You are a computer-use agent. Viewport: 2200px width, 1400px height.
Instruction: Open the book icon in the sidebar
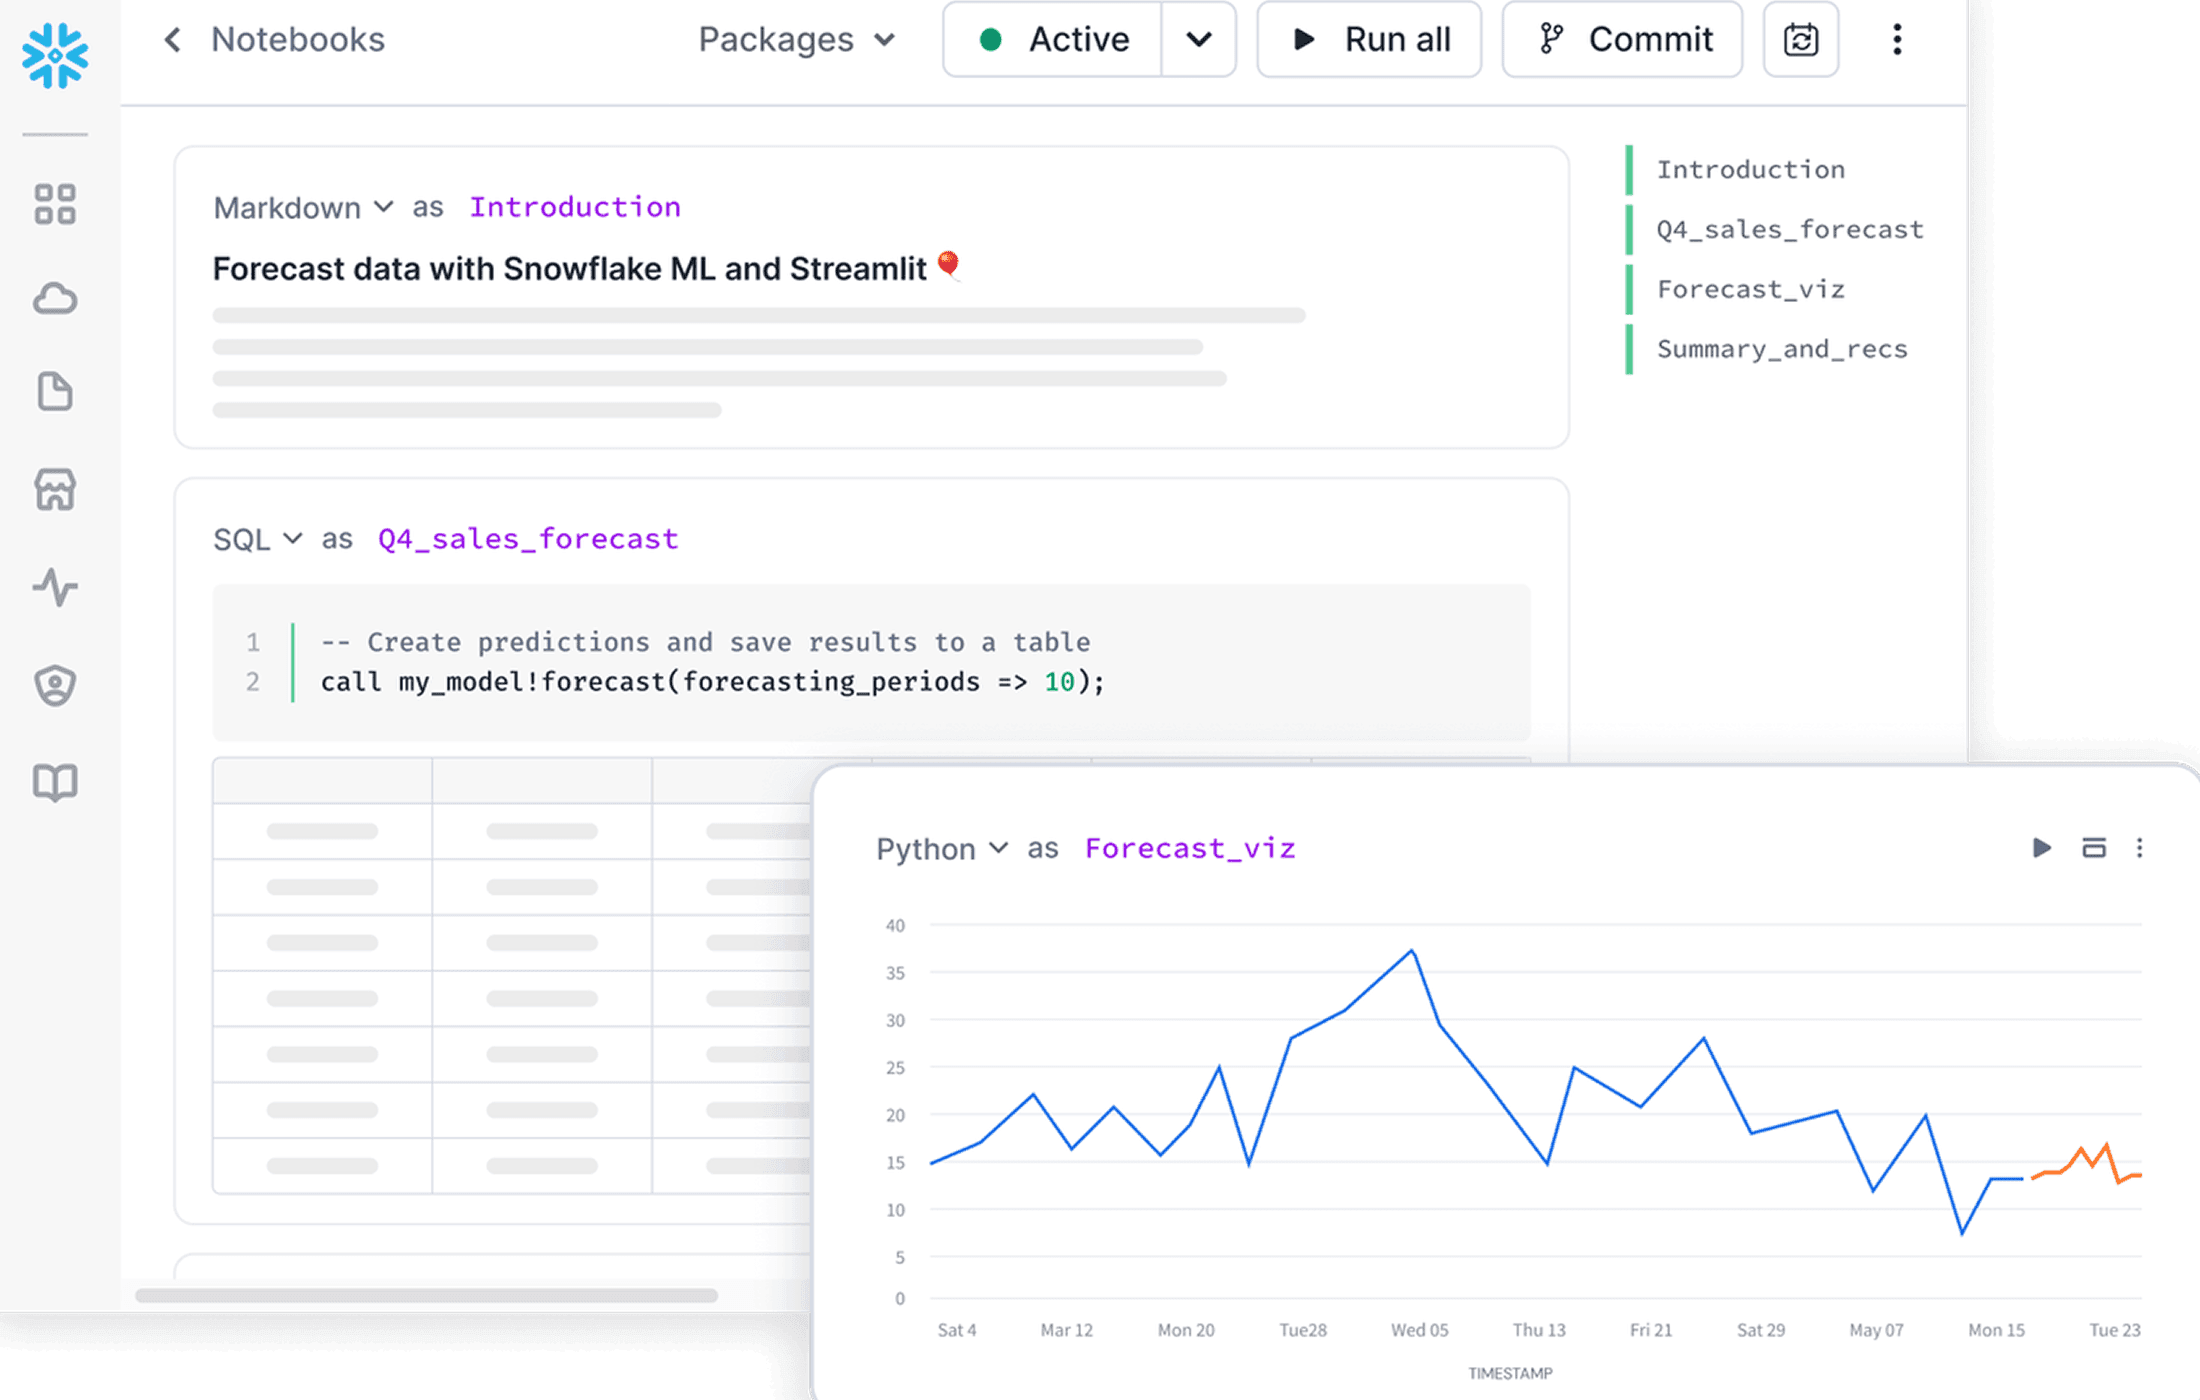pos(55,782)
